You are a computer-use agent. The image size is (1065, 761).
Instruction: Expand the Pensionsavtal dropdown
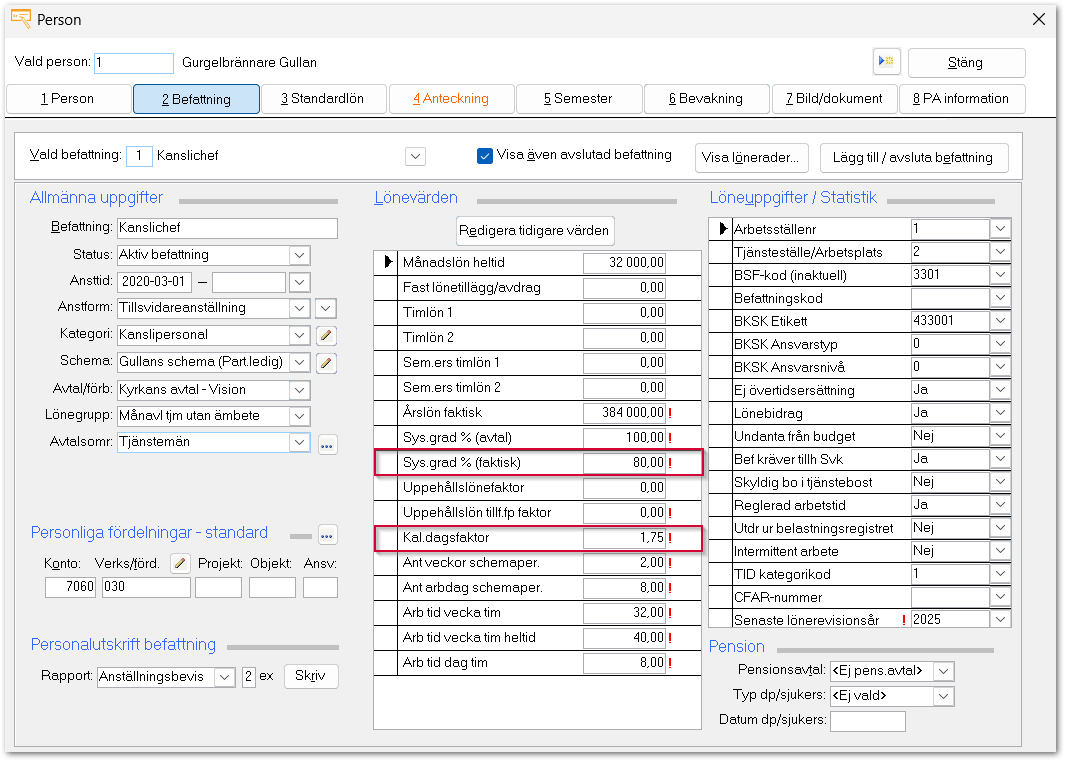tap(943, 671)
